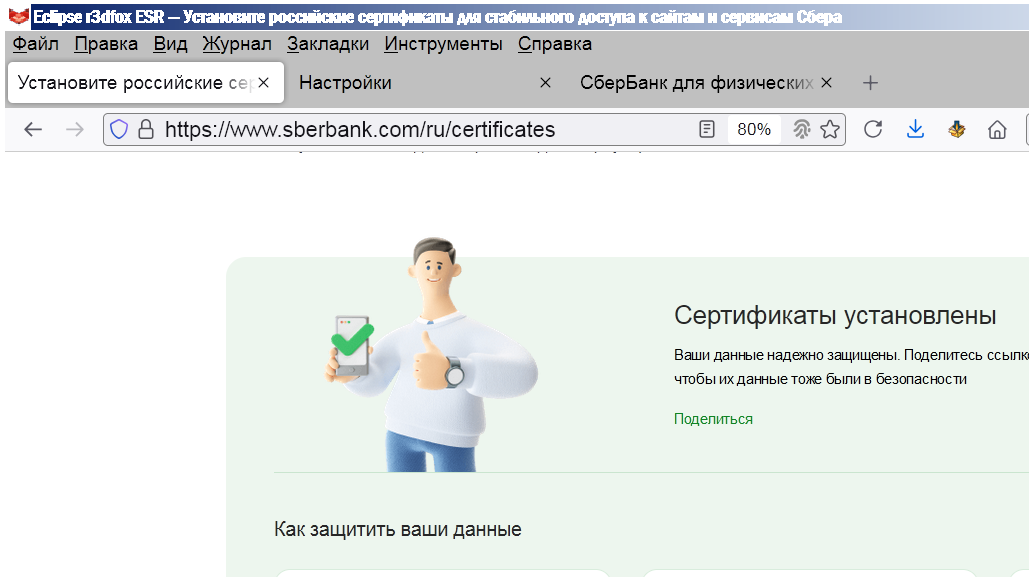The width and height of the screenshot is (1029, 577).
Task: Click 'Сертификаты установлены' heading
Action: (x=835, y=316)
